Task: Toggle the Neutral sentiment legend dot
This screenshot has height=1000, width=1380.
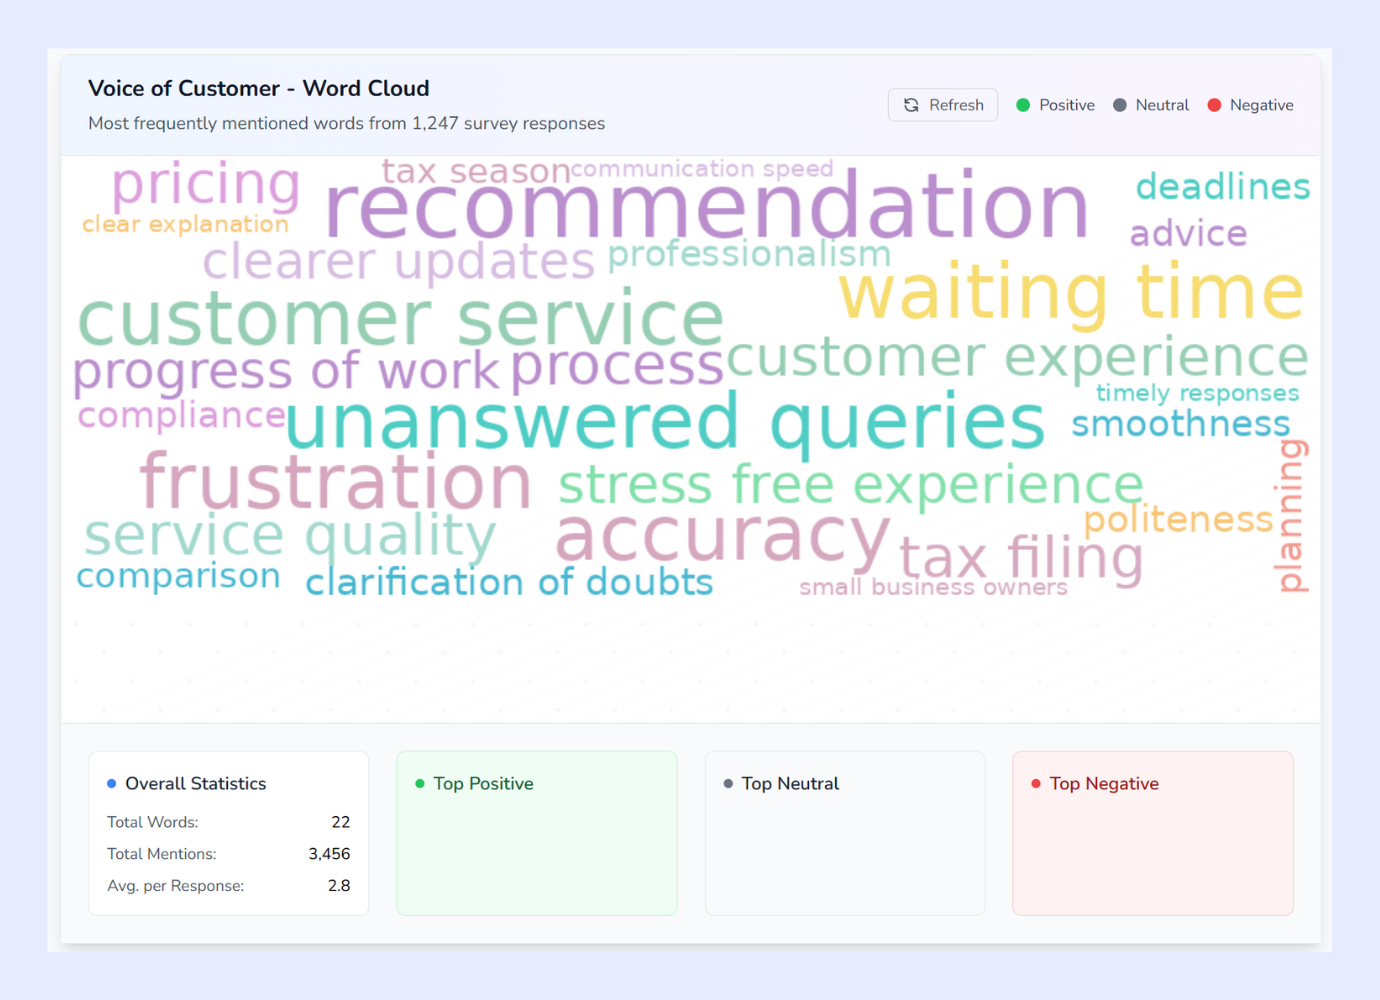Action: pyautogui.click(x=1120, y=104)
